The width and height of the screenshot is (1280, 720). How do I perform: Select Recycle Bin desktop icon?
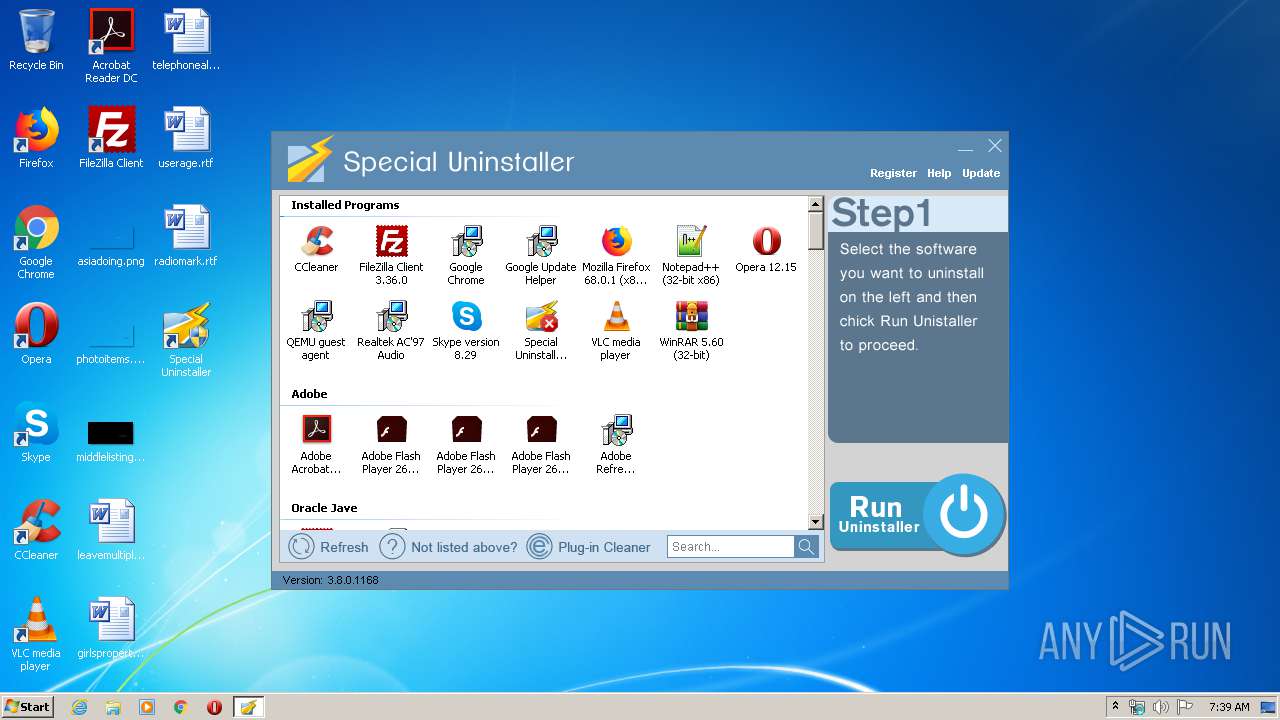pyautogui.click(x=36, y=40)
